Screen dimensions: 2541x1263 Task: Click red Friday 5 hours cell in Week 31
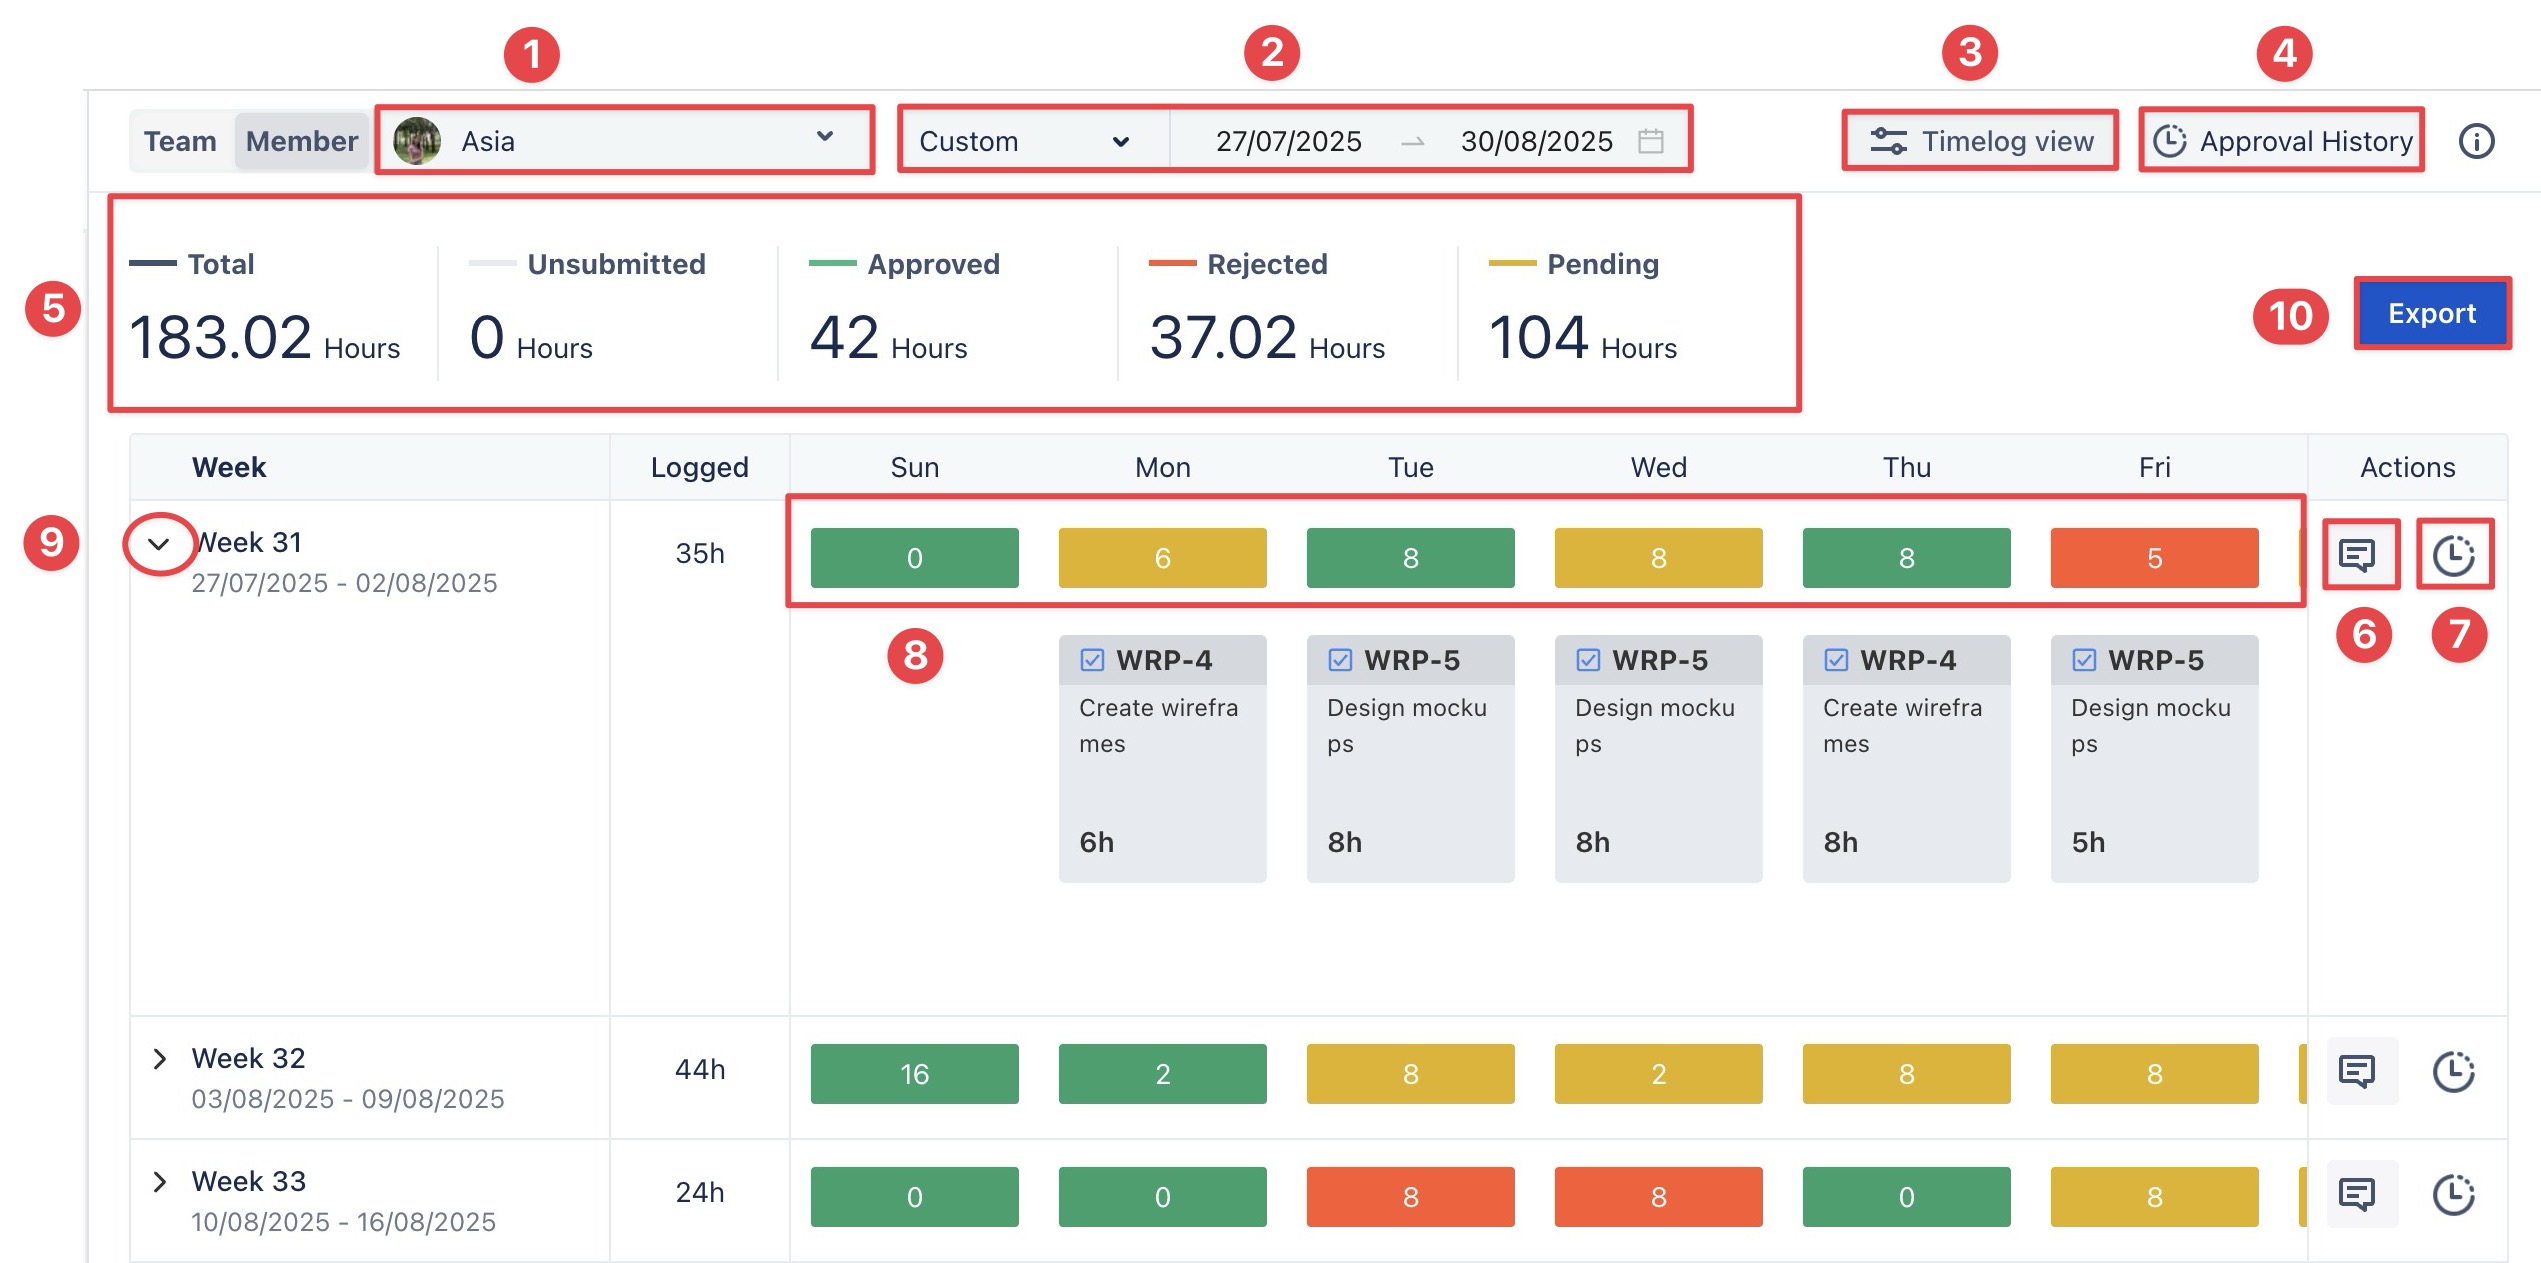tap(2154, 558)
